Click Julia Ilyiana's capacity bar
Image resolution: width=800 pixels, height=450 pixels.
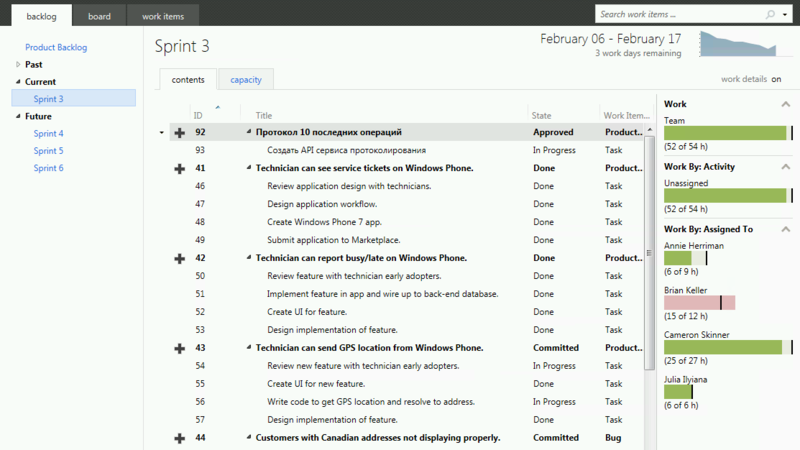(678, 392)
